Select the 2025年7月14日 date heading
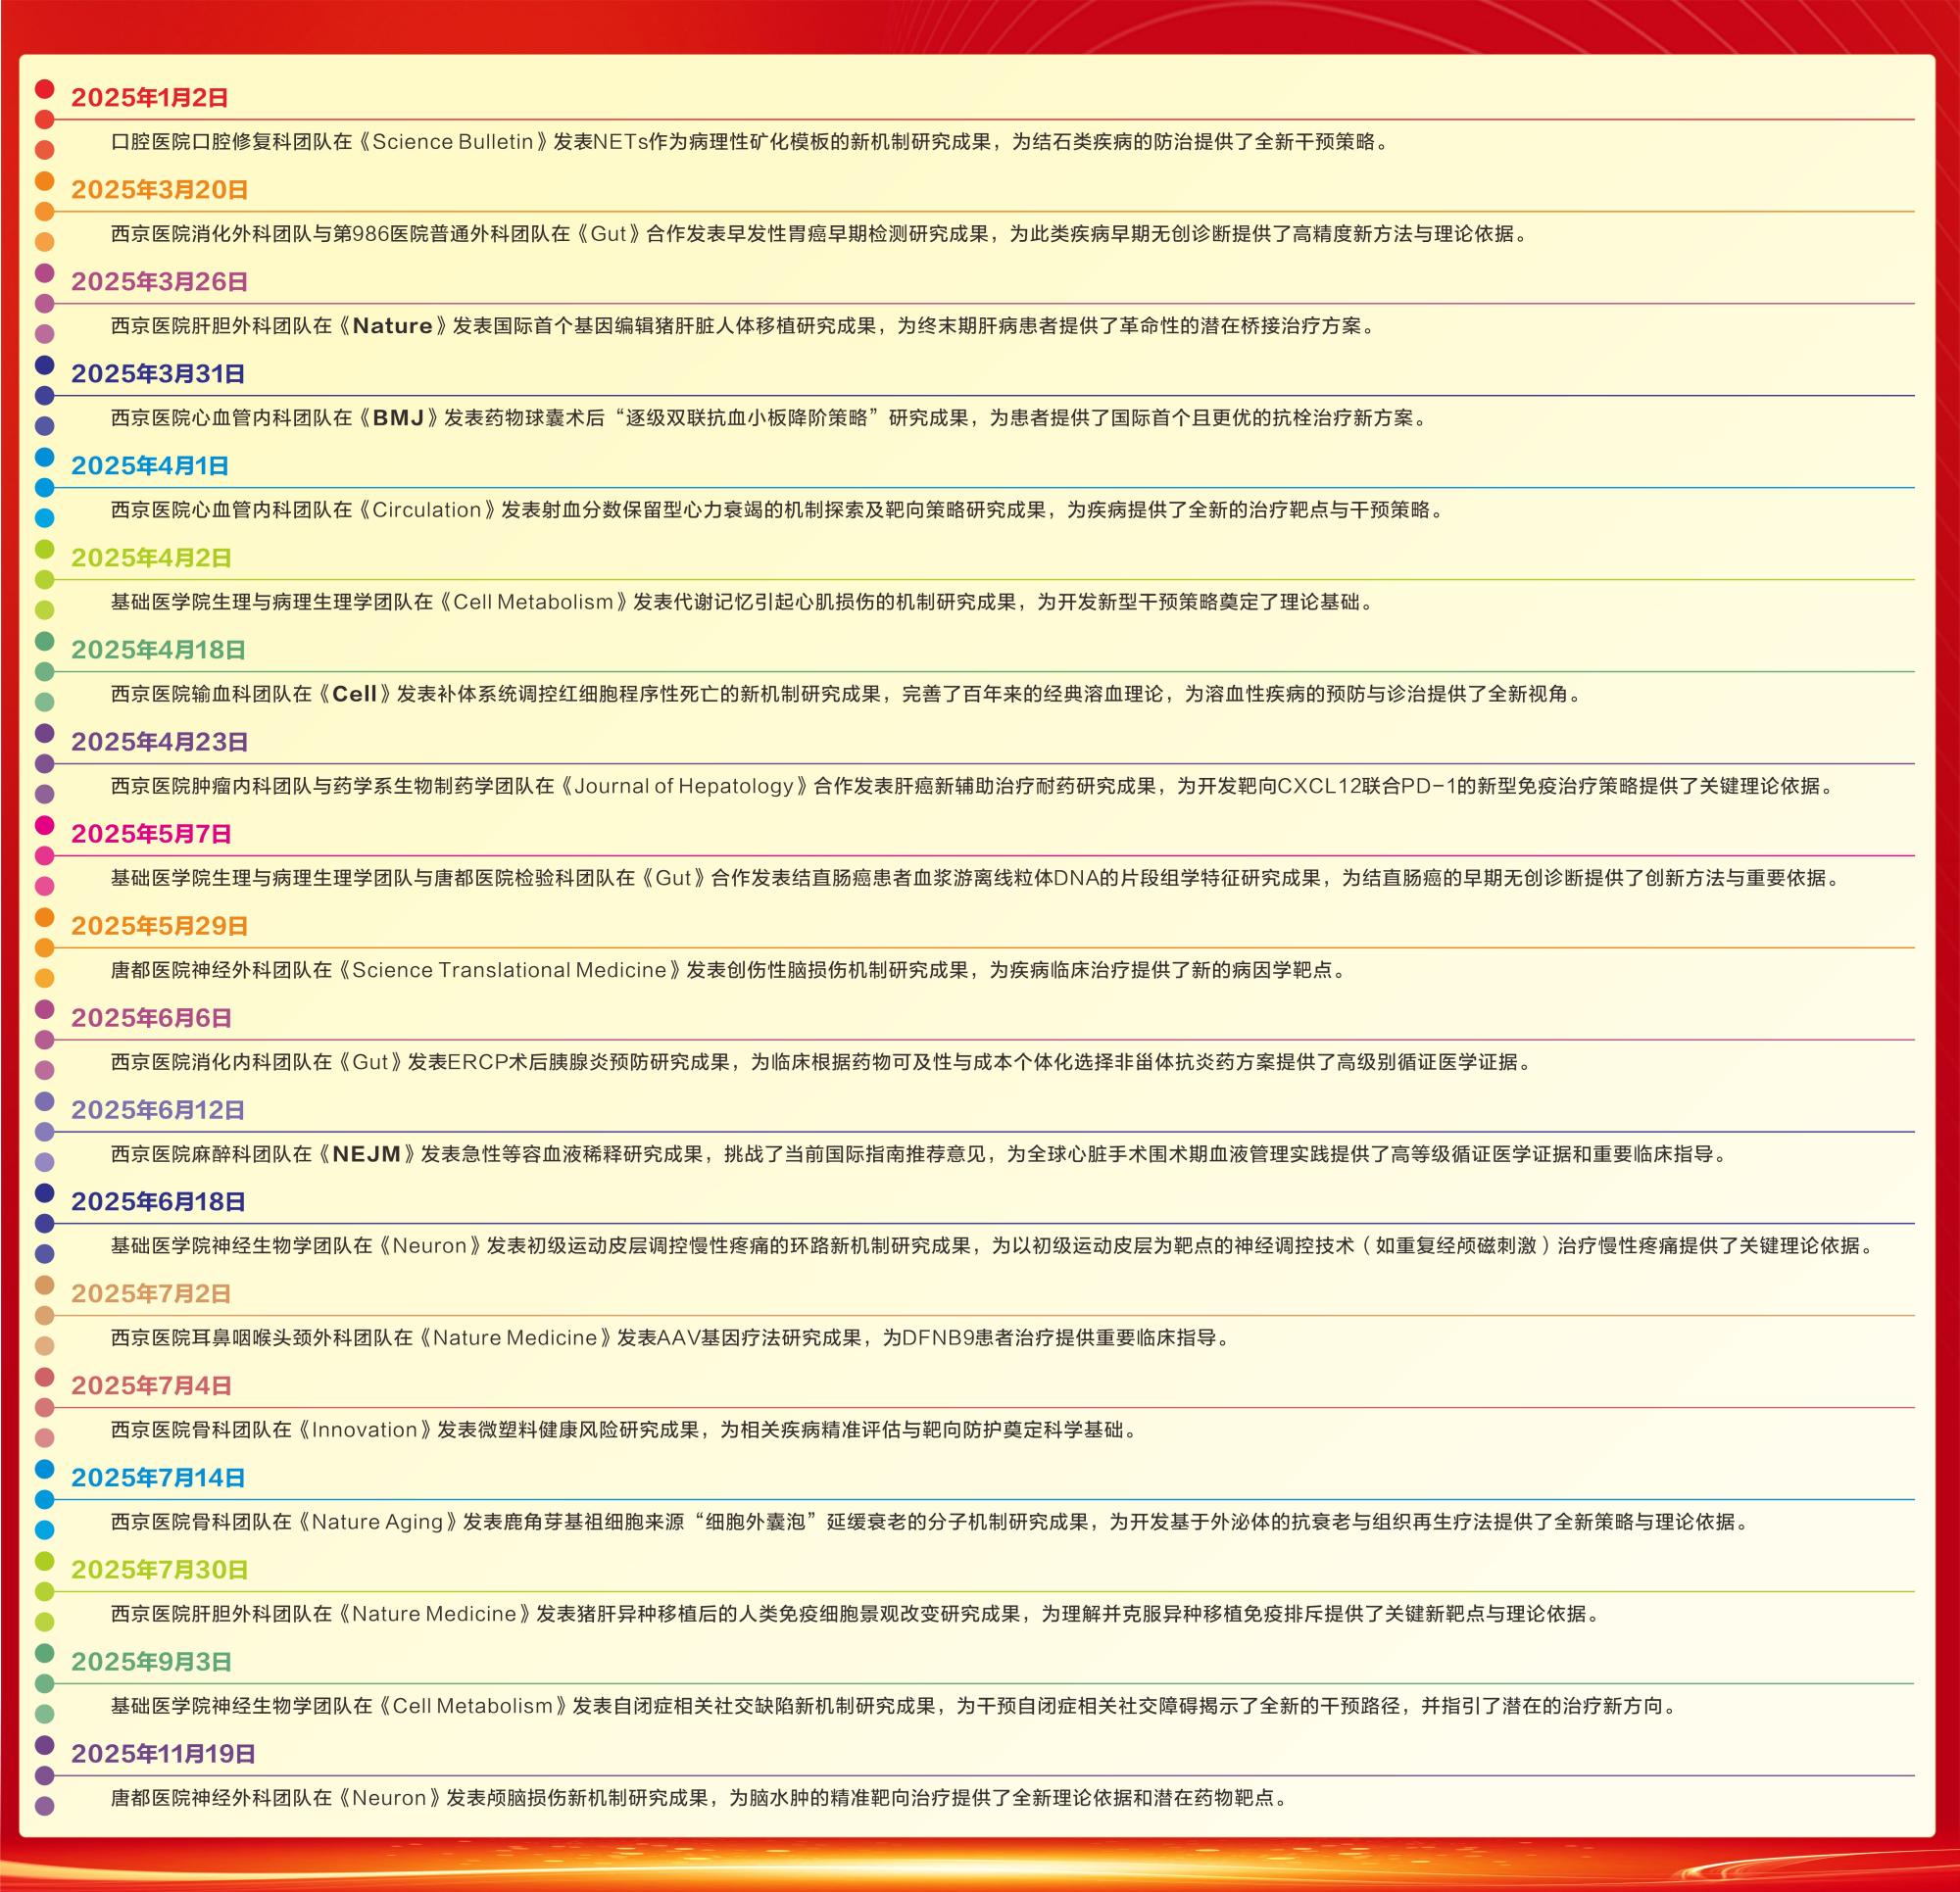The height and width of the screenshot is (1892, 1960). click(x=157, y=1478)
